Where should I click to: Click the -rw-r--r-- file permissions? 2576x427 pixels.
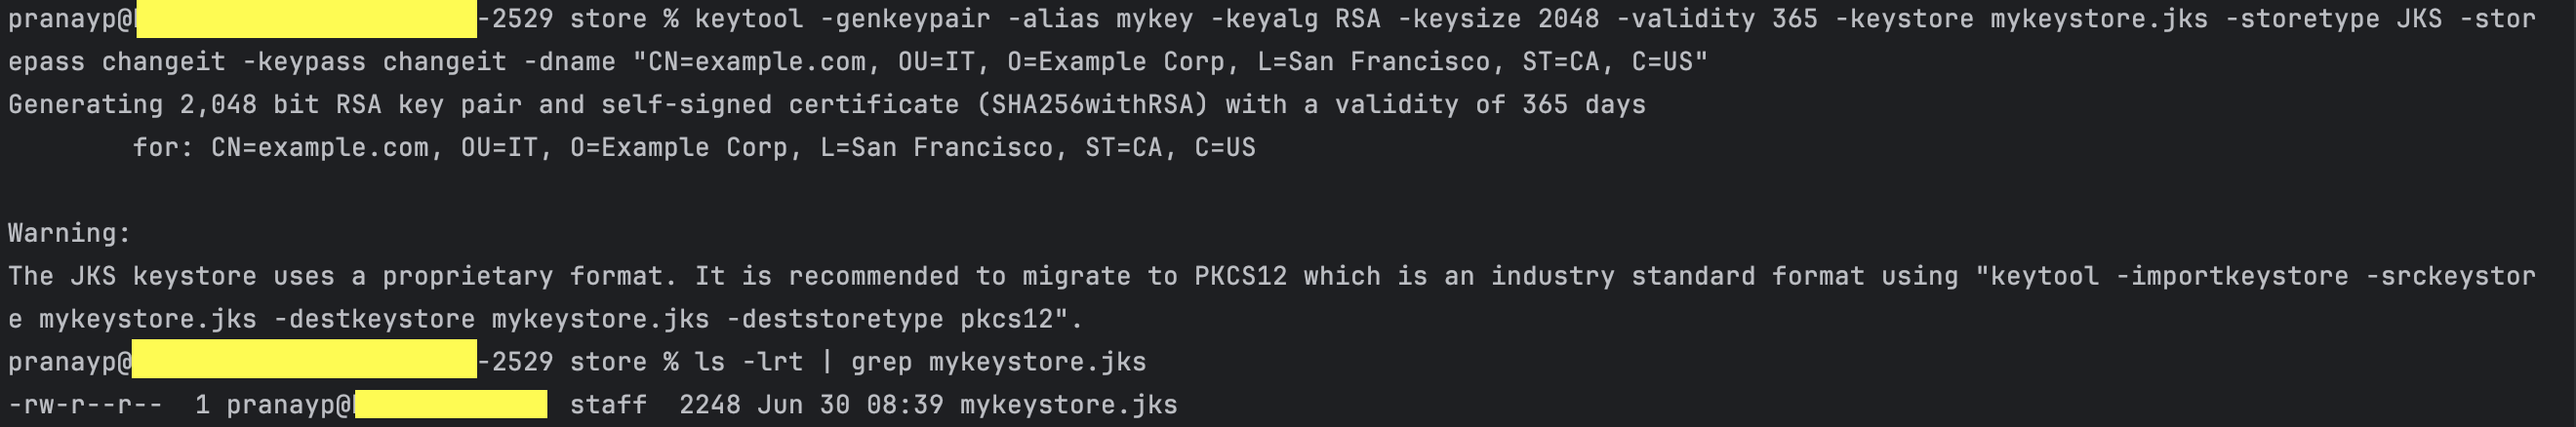[85, 405]
